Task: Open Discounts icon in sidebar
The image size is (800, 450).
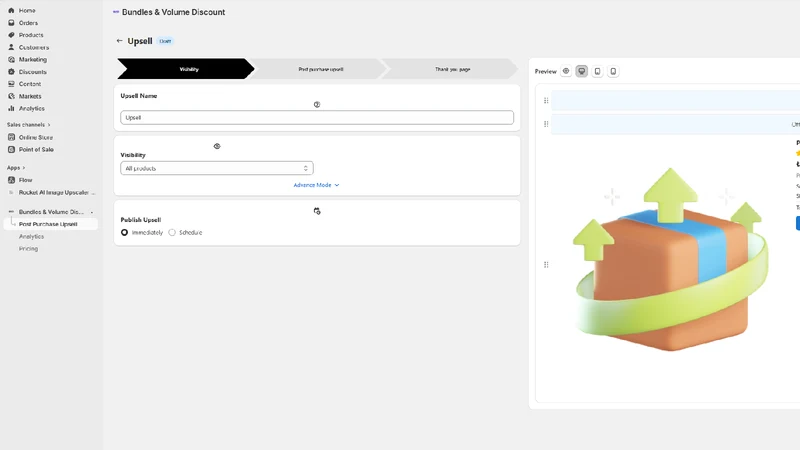Action: (11, 71)
